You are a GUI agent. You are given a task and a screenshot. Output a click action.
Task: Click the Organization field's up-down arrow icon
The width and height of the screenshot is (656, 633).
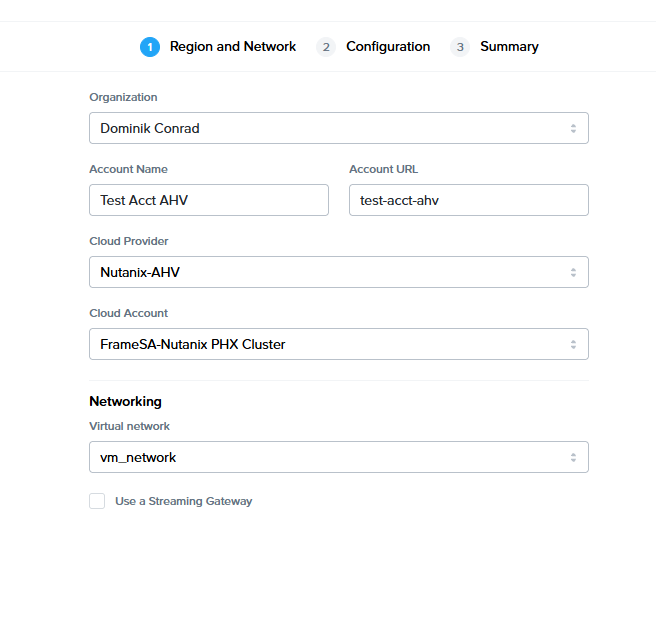click(573, 128)
